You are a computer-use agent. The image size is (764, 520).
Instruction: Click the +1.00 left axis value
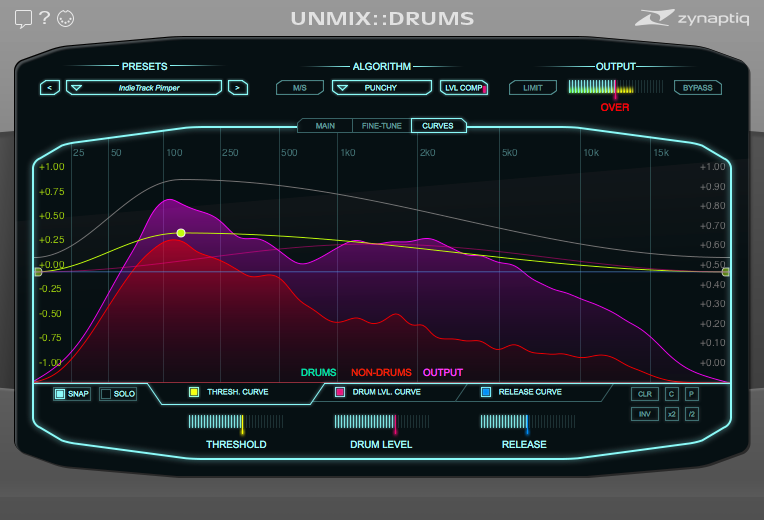point(52,167)
